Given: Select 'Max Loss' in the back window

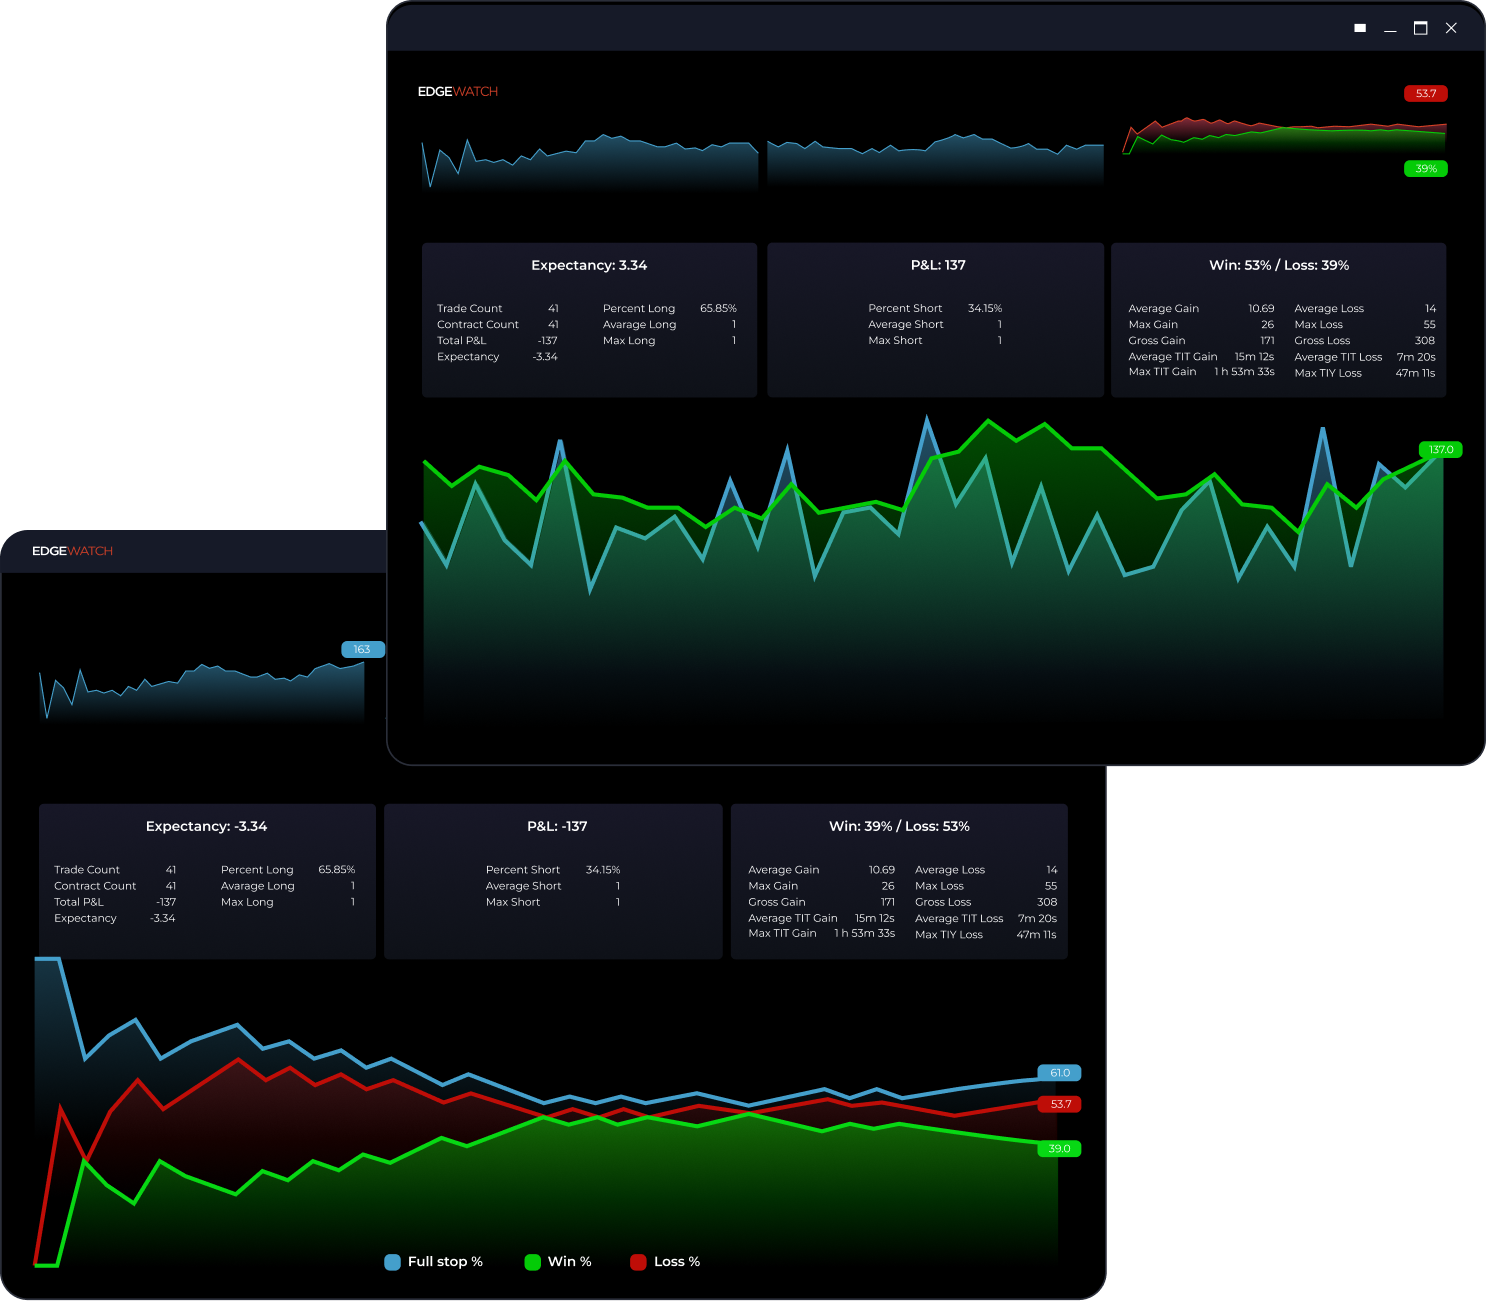Looking at the screenshot, I should tap(939, 886).
